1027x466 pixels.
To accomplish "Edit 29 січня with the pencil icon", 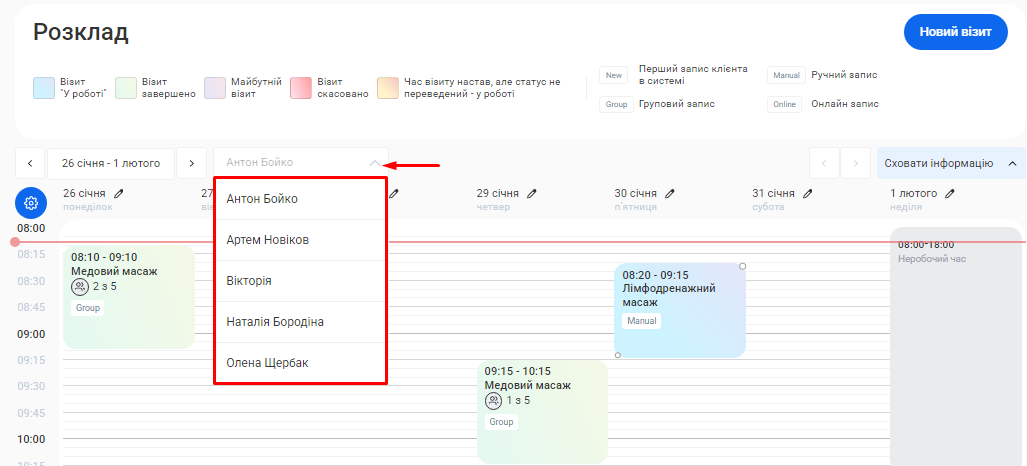I will click(x=533, y=193).
